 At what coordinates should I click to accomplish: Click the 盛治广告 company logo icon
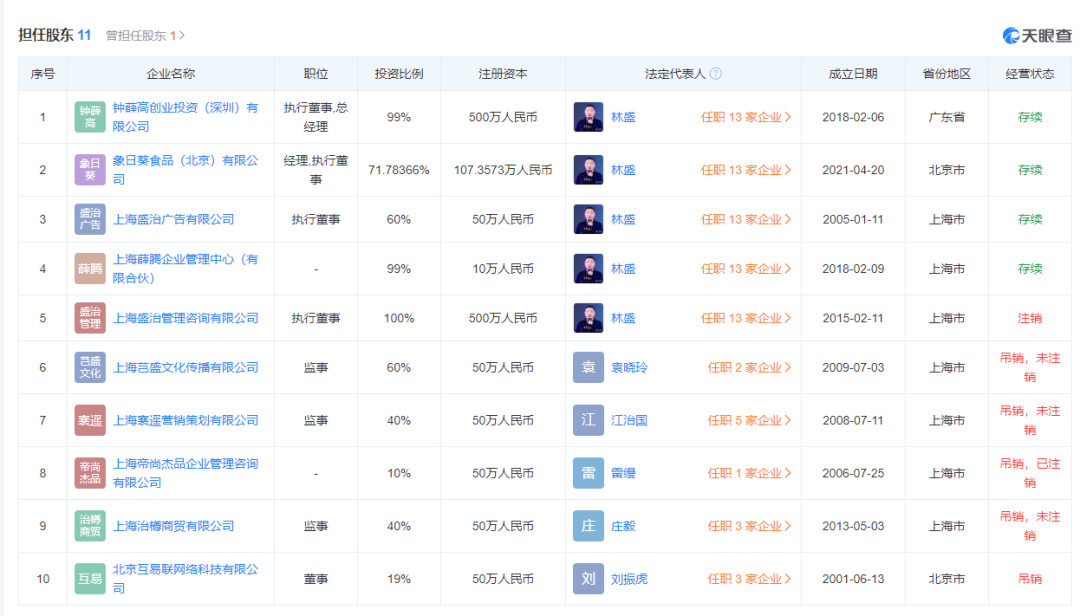tap(90, 219)
